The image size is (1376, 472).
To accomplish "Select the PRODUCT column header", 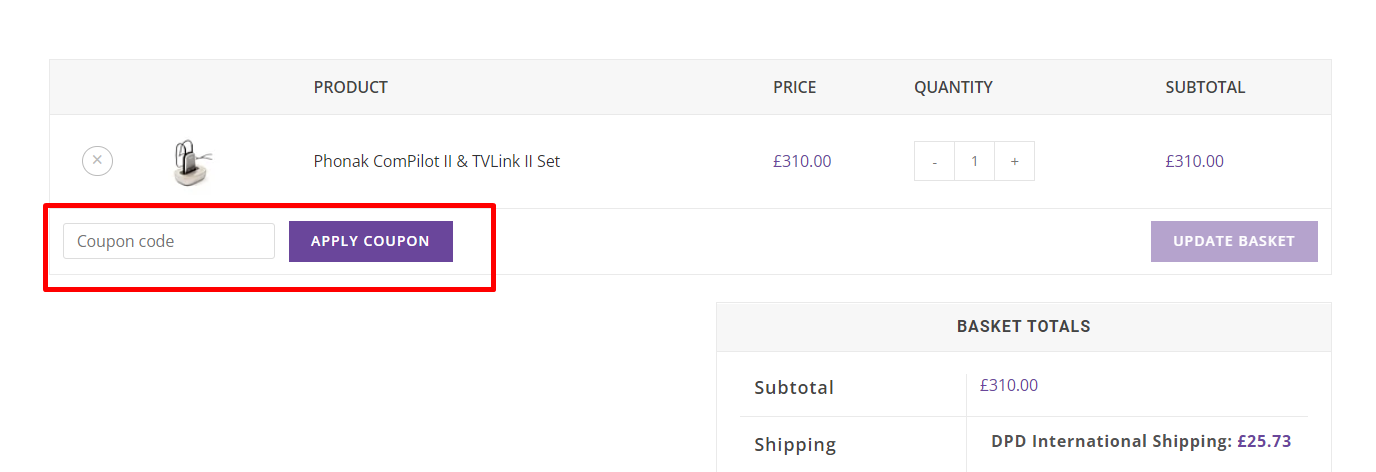I will tap(351, 87).
